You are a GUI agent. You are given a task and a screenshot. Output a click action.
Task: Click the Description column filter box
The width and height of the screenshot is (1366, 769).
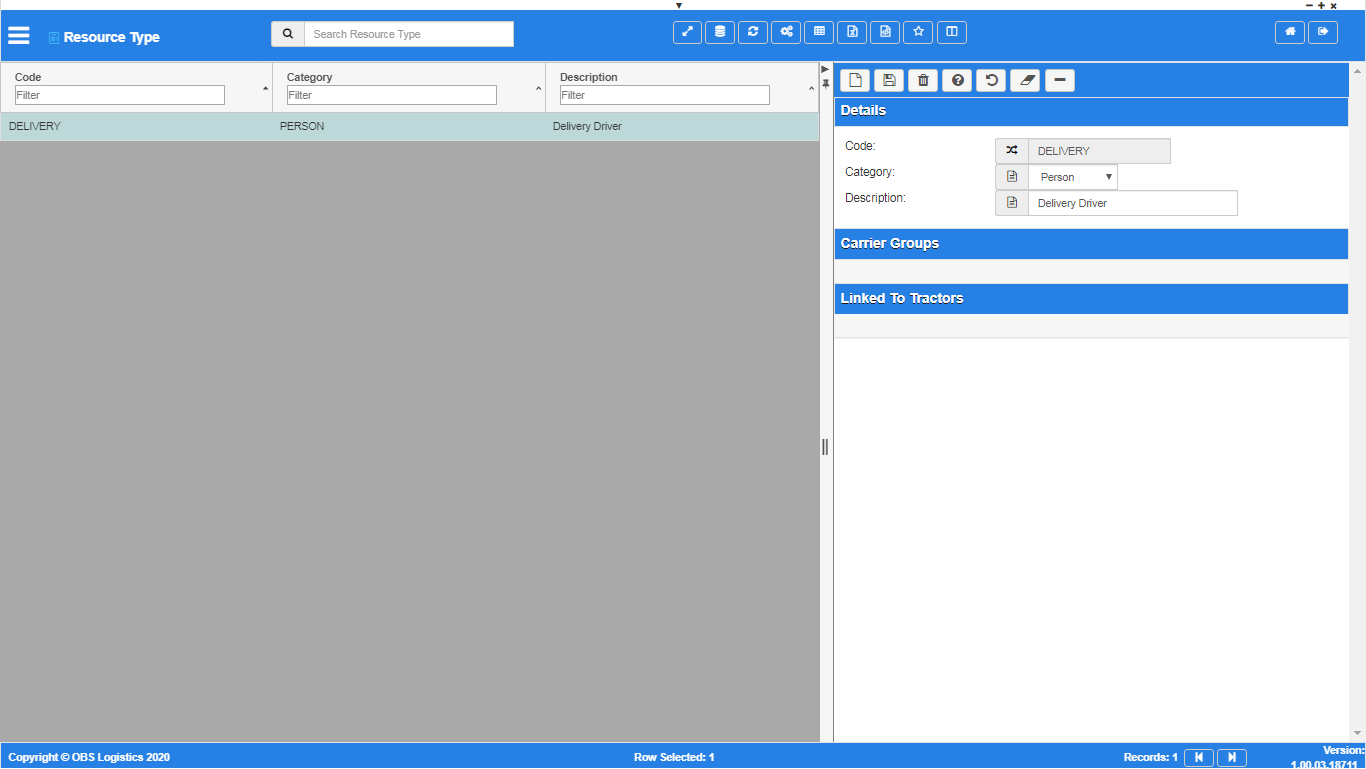coord(665,95)
